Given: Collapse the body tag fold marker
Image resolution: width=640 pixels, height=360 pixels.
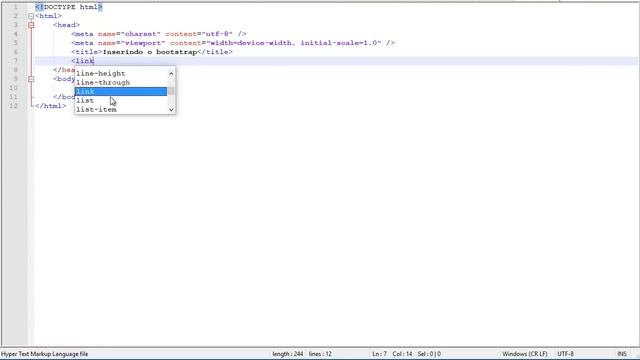Looking at the screenshot, I should coord(31,79).
